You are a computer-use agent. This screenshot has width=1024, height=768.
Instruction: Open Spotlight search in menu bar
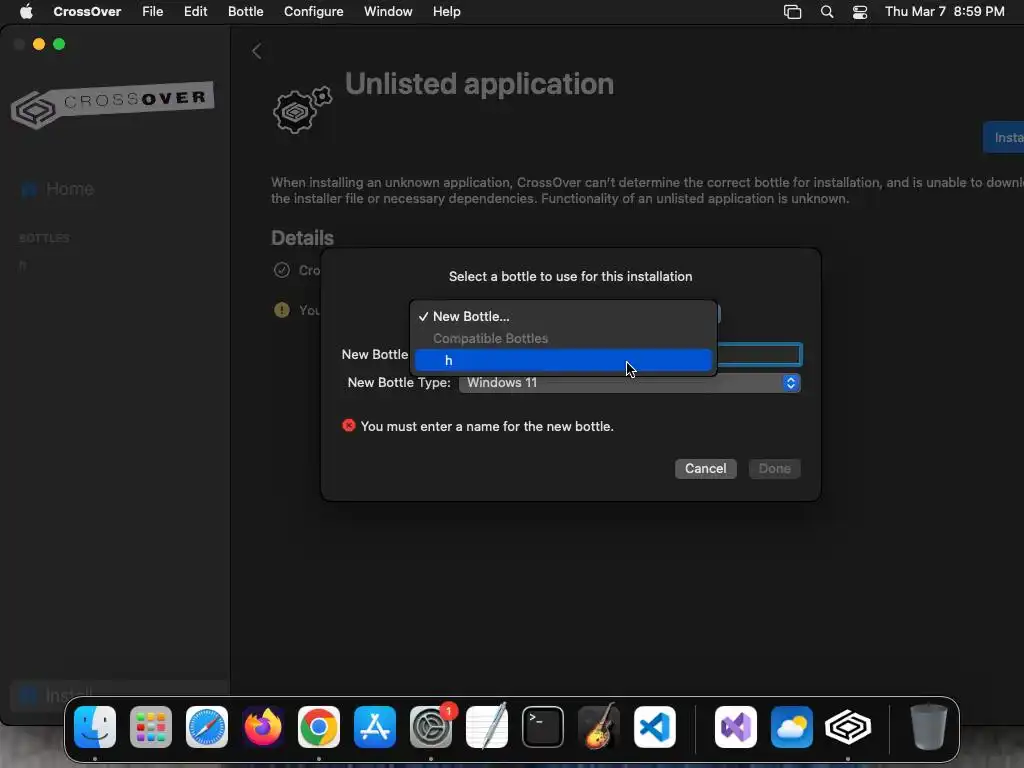coord(827,12)
